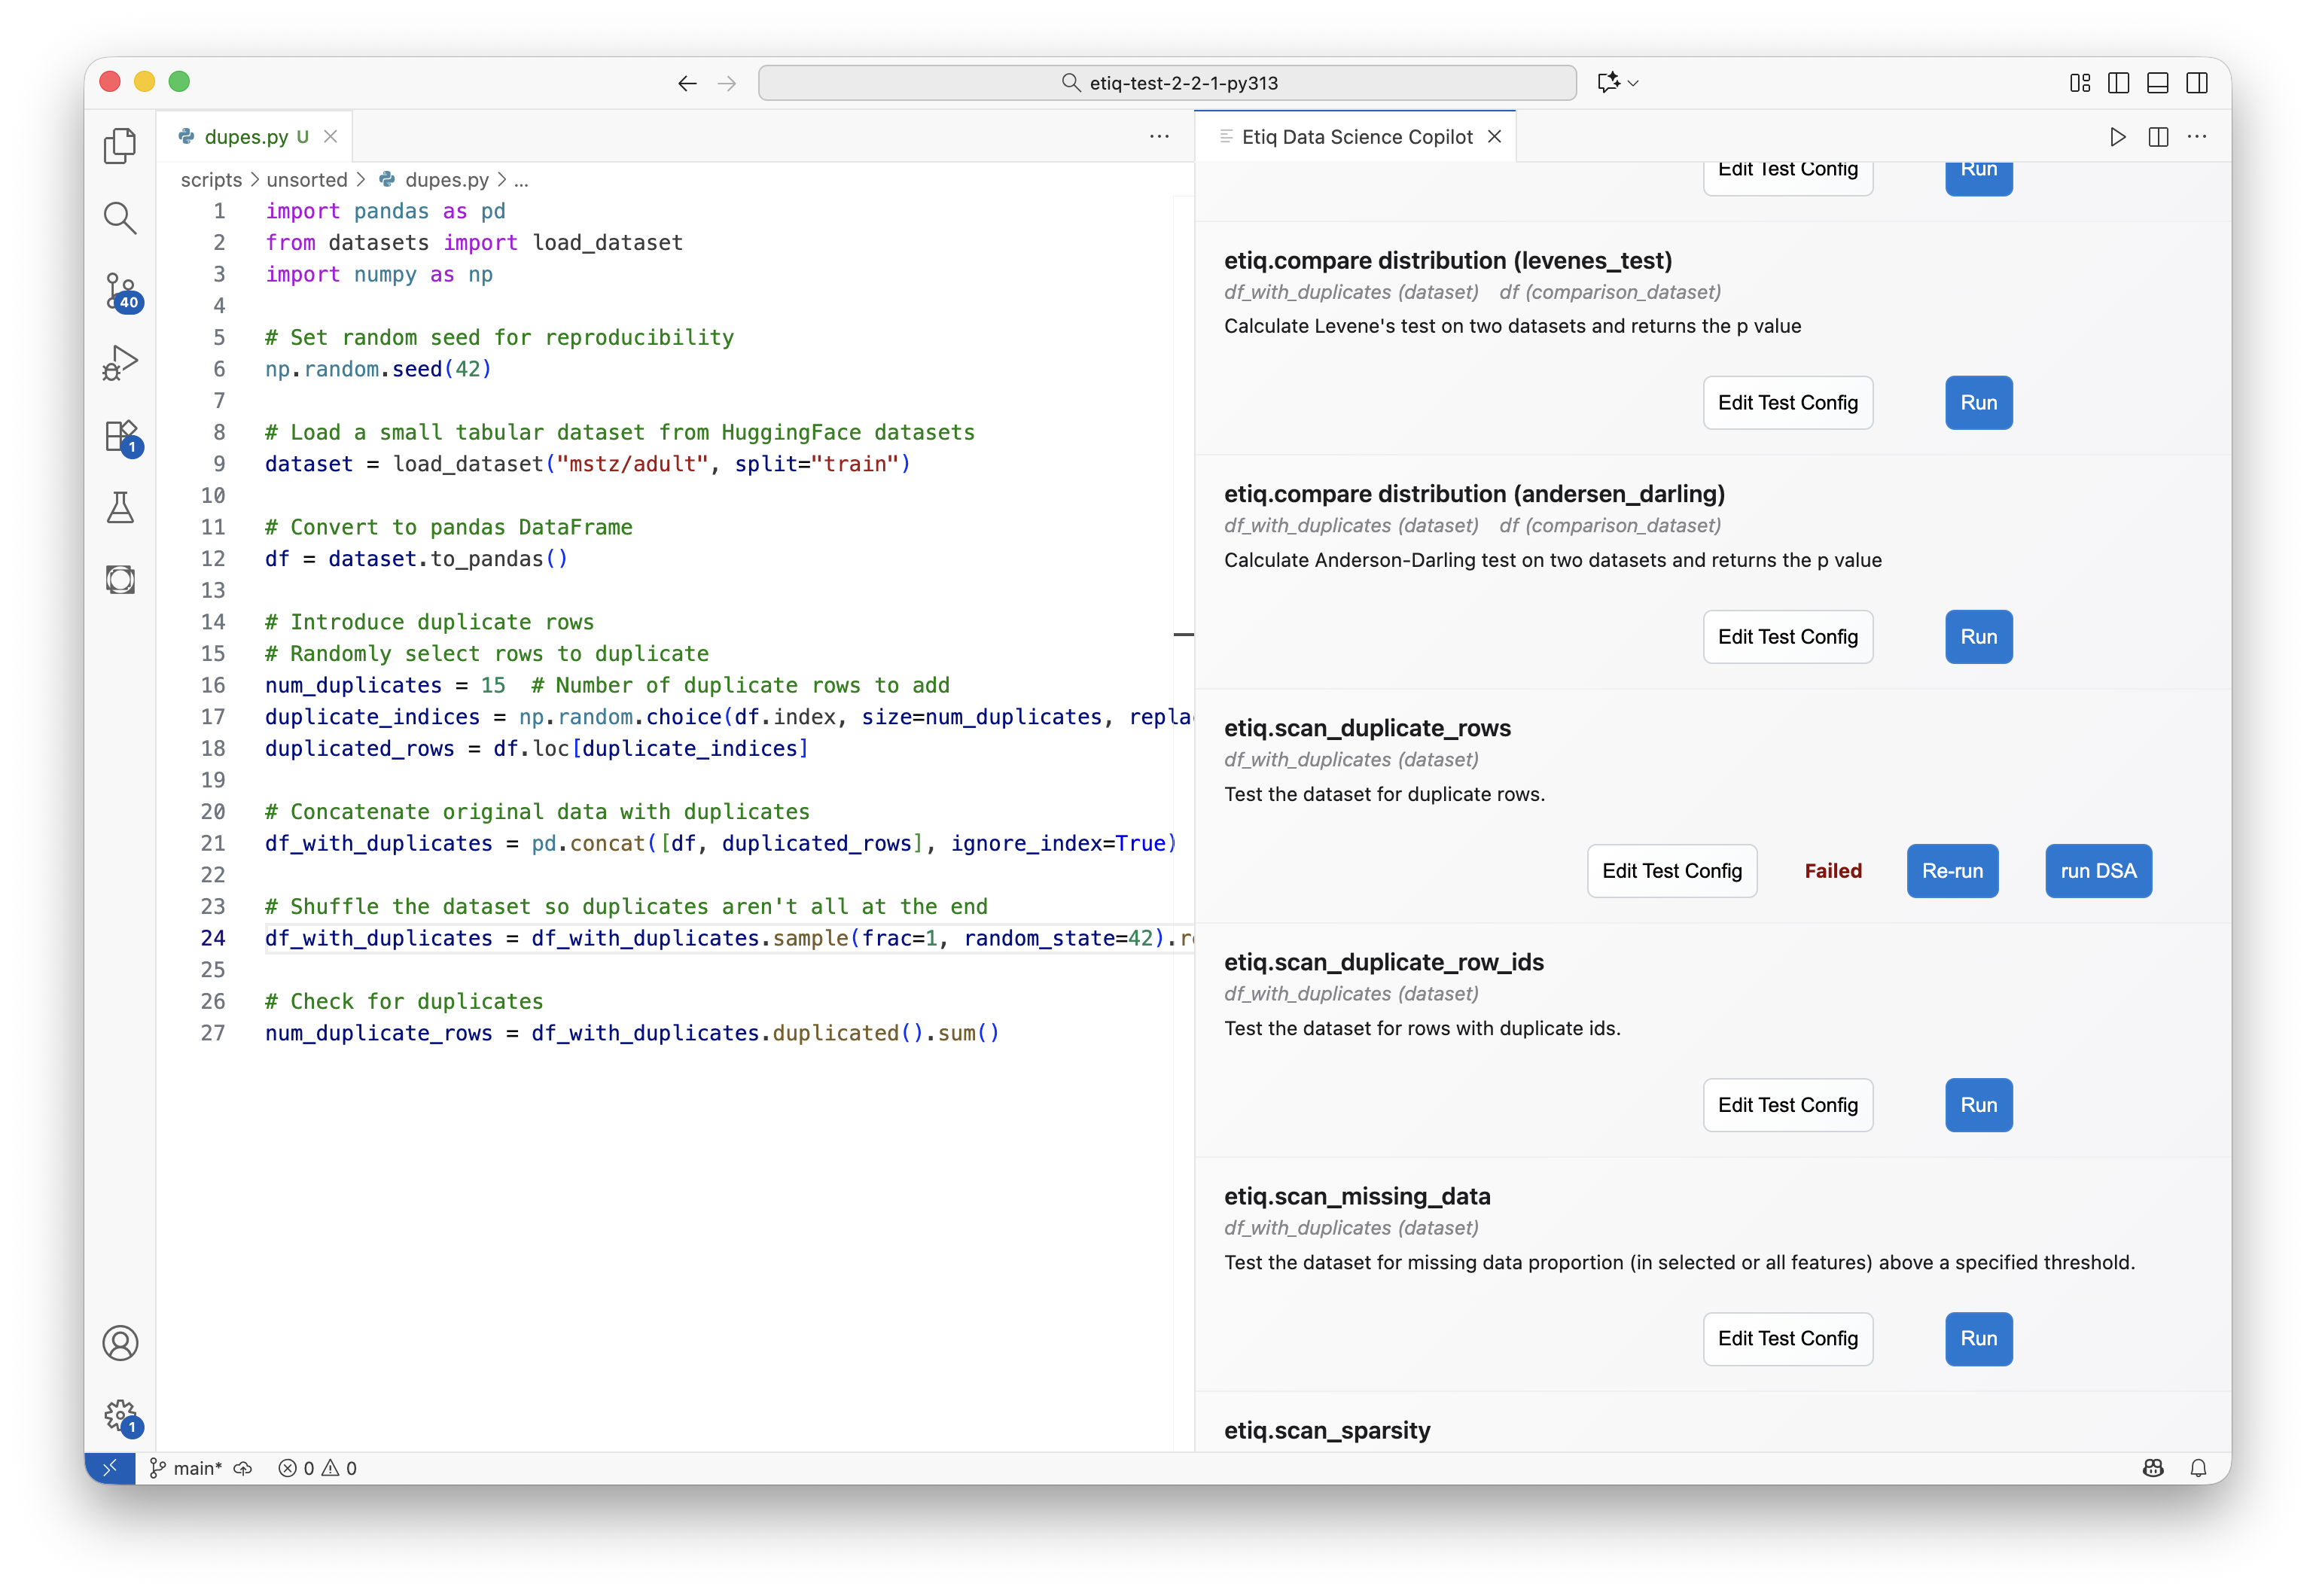Open the Copilot chat dropdown arrow
The image size is (2316, 1596).
click(x=1634, y=83)
